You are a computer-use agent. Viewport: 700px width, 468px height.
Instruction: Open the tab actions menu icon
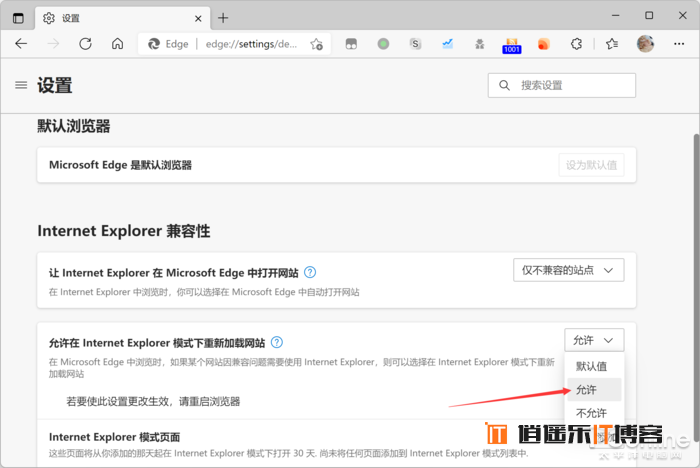tap(18, 18)
